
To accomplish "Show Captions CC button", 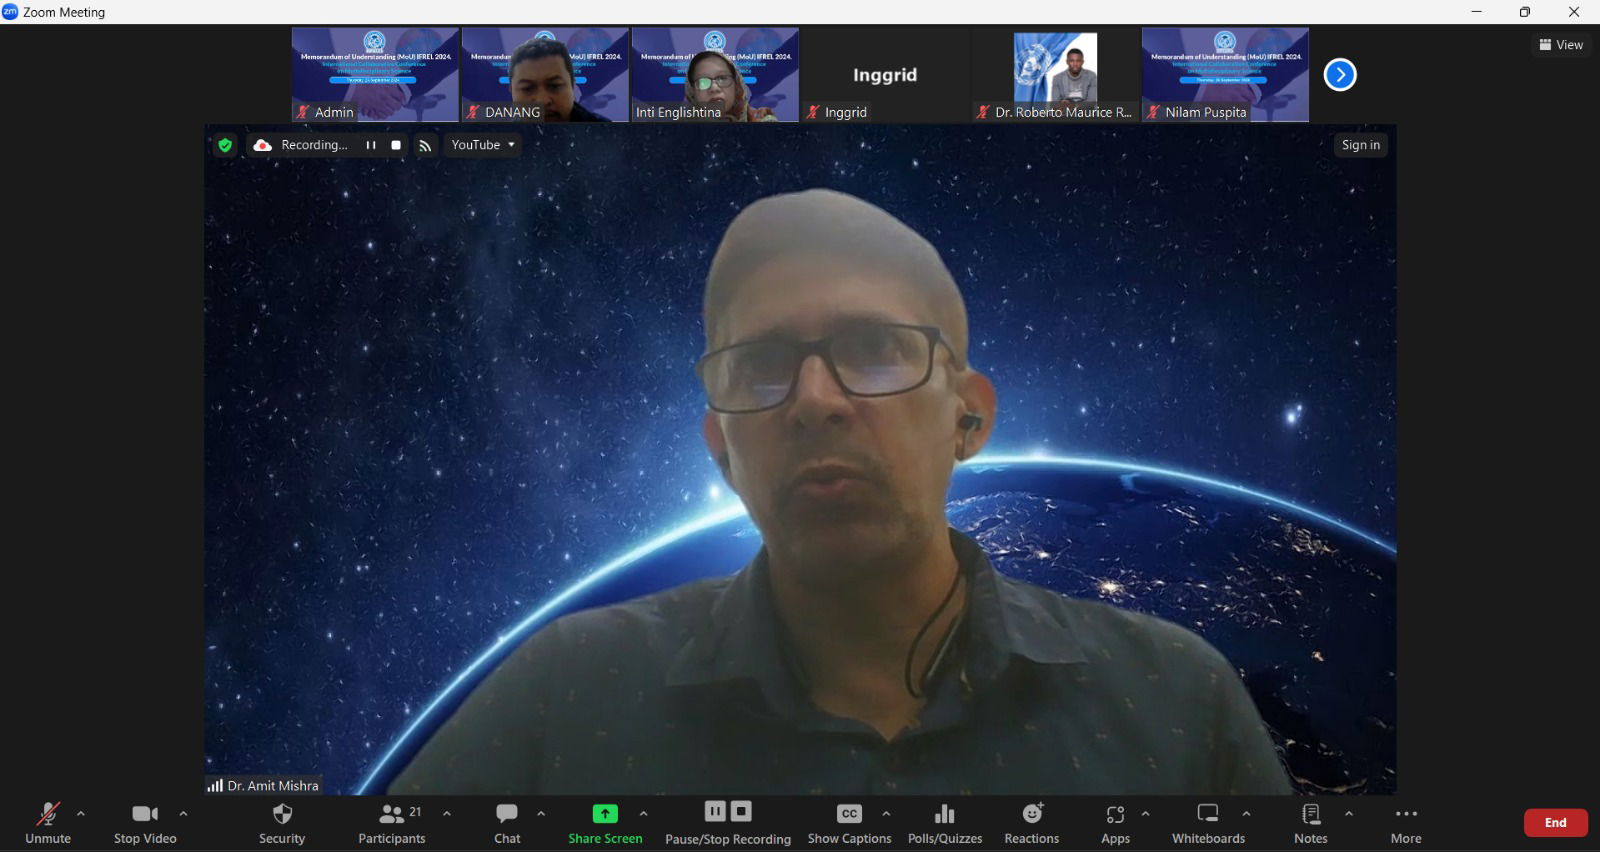I will (x=849, y=824).
